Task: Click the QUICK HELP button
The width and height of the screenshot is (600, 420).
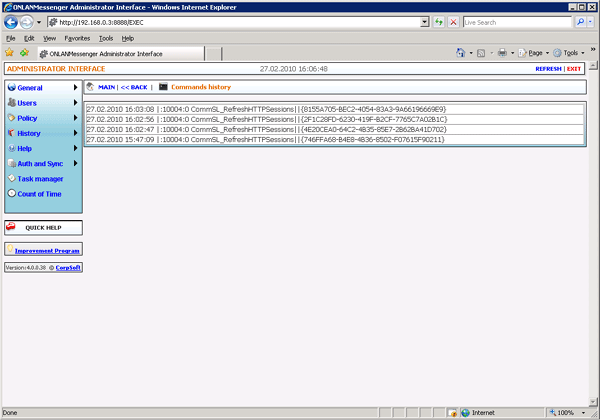Action: 43,228
